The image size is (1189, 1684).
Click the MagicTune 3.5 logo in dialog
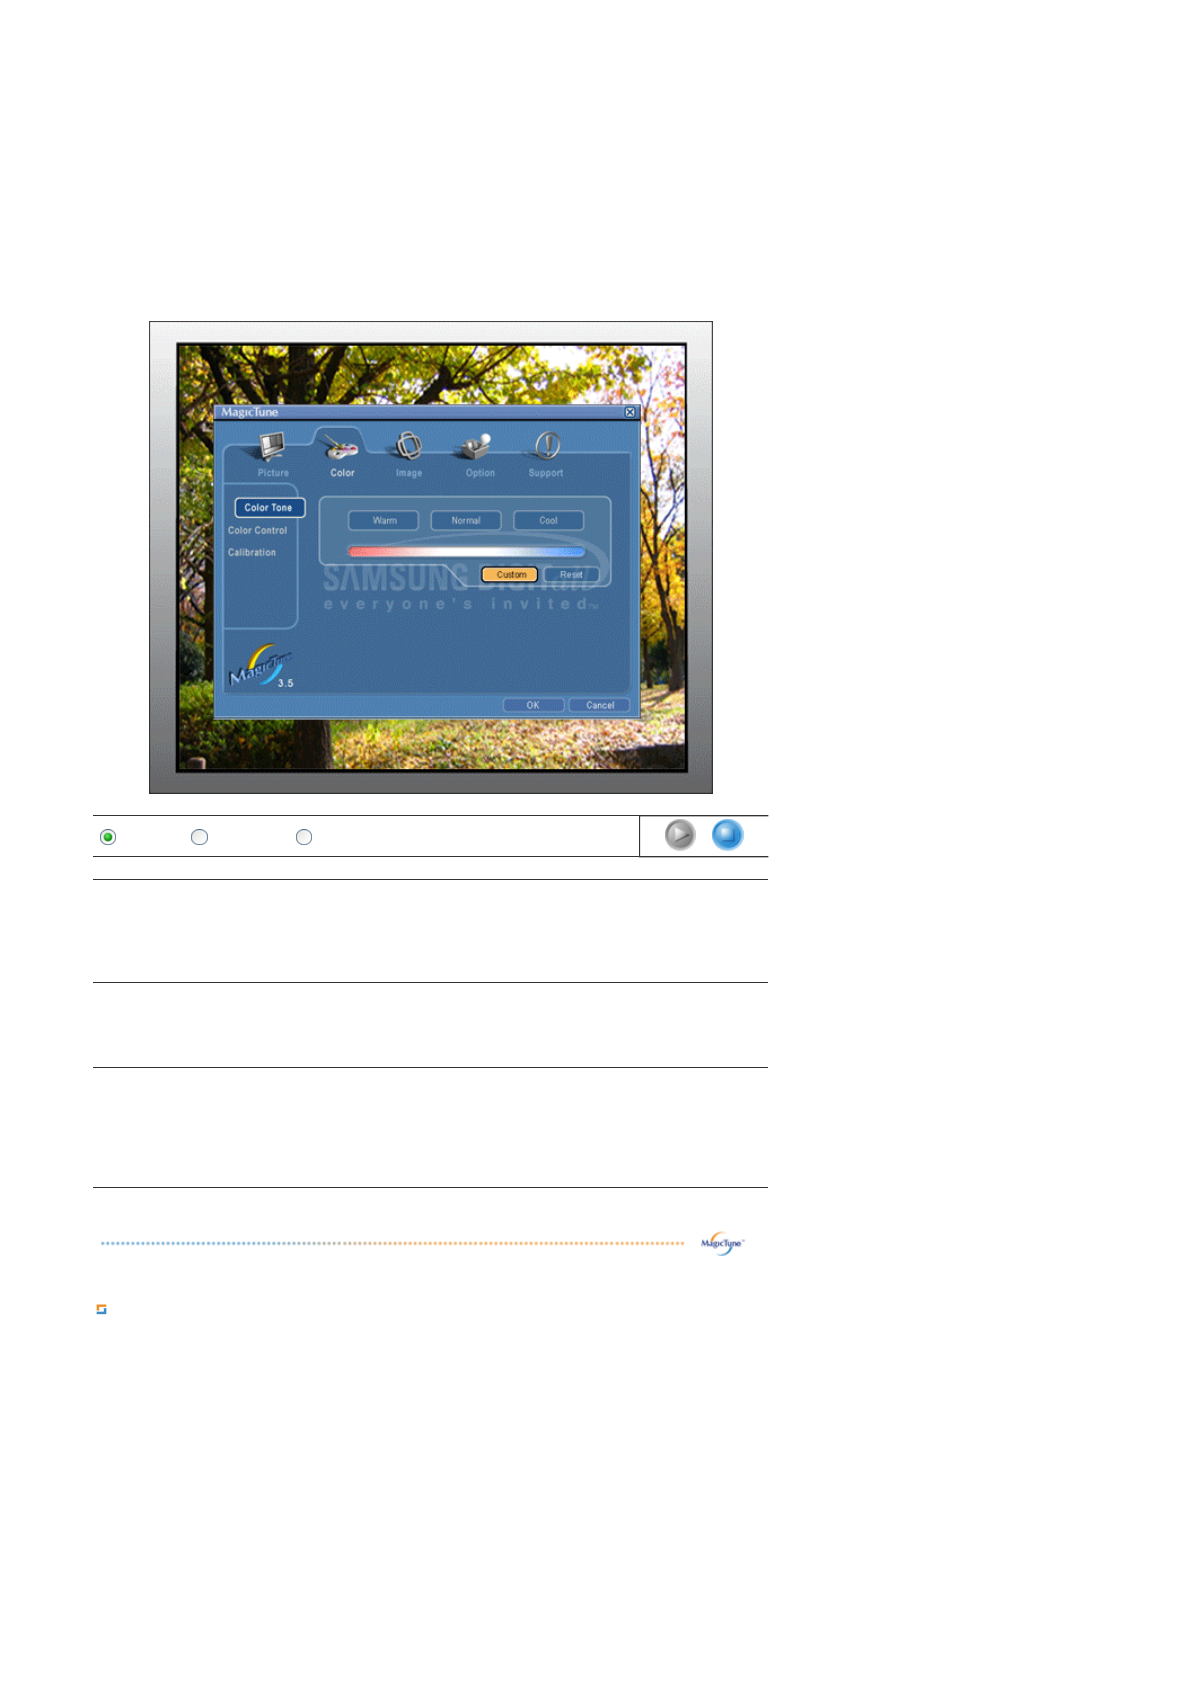click(260, 667)
